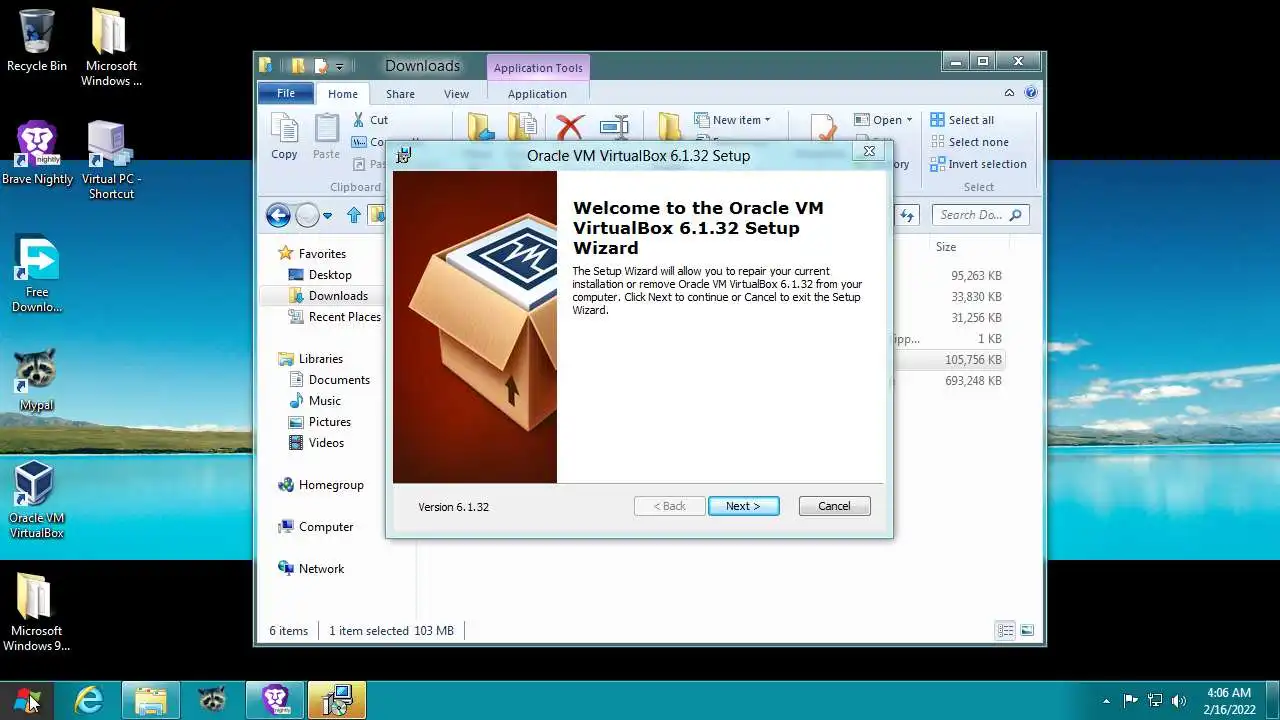Viewport: 1280px width, 720px height.
Task: Open Recent Places in navigation pane
Action: click(335, 317)
